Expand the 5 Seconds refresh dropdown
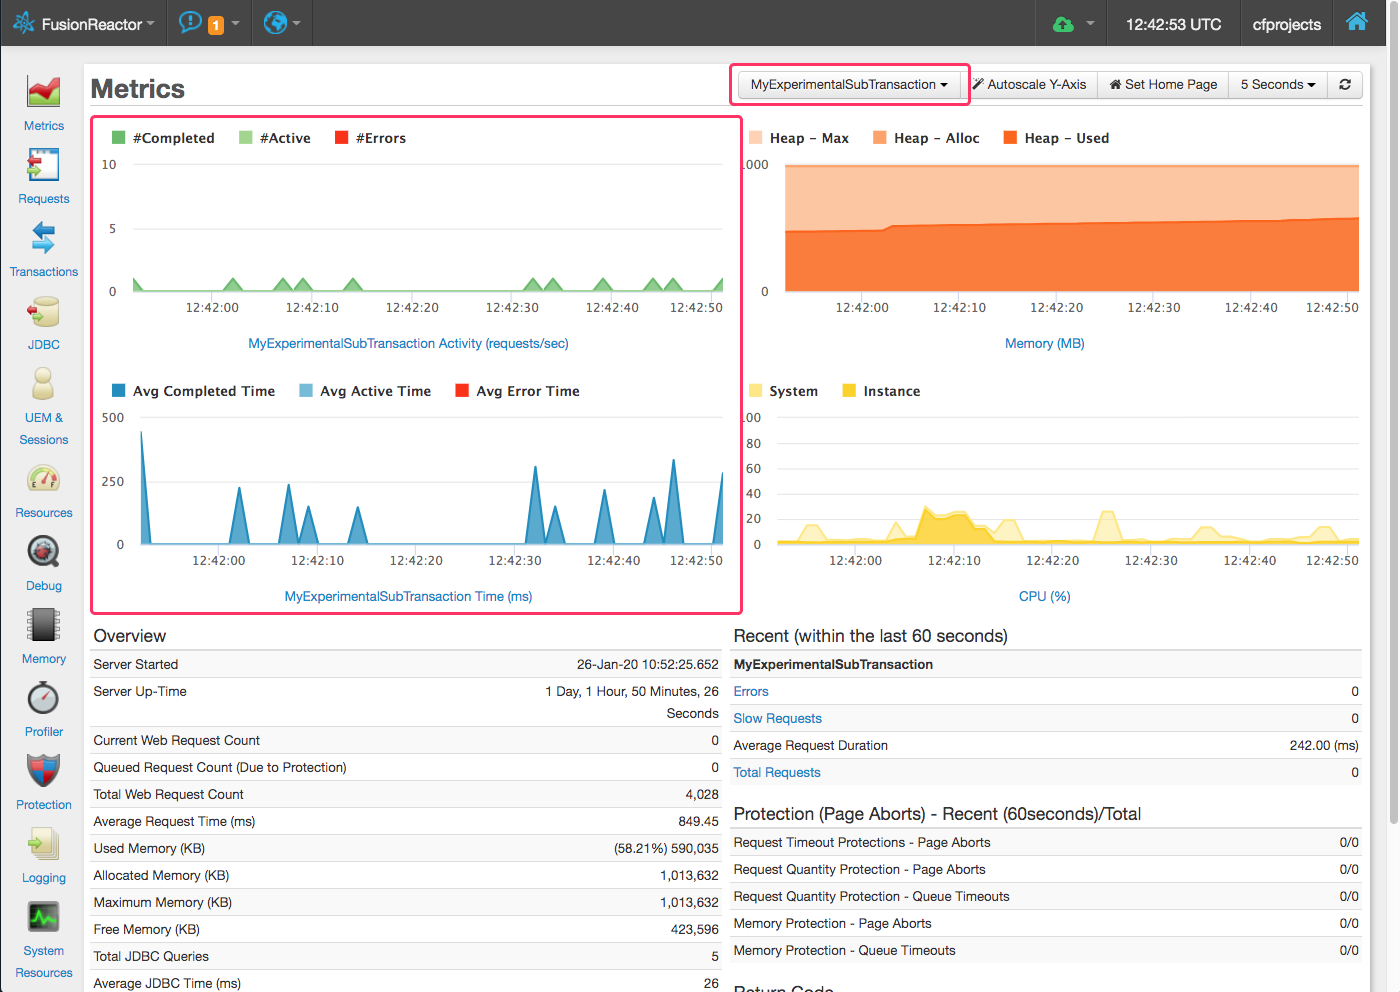 (x=1277, y=85)
